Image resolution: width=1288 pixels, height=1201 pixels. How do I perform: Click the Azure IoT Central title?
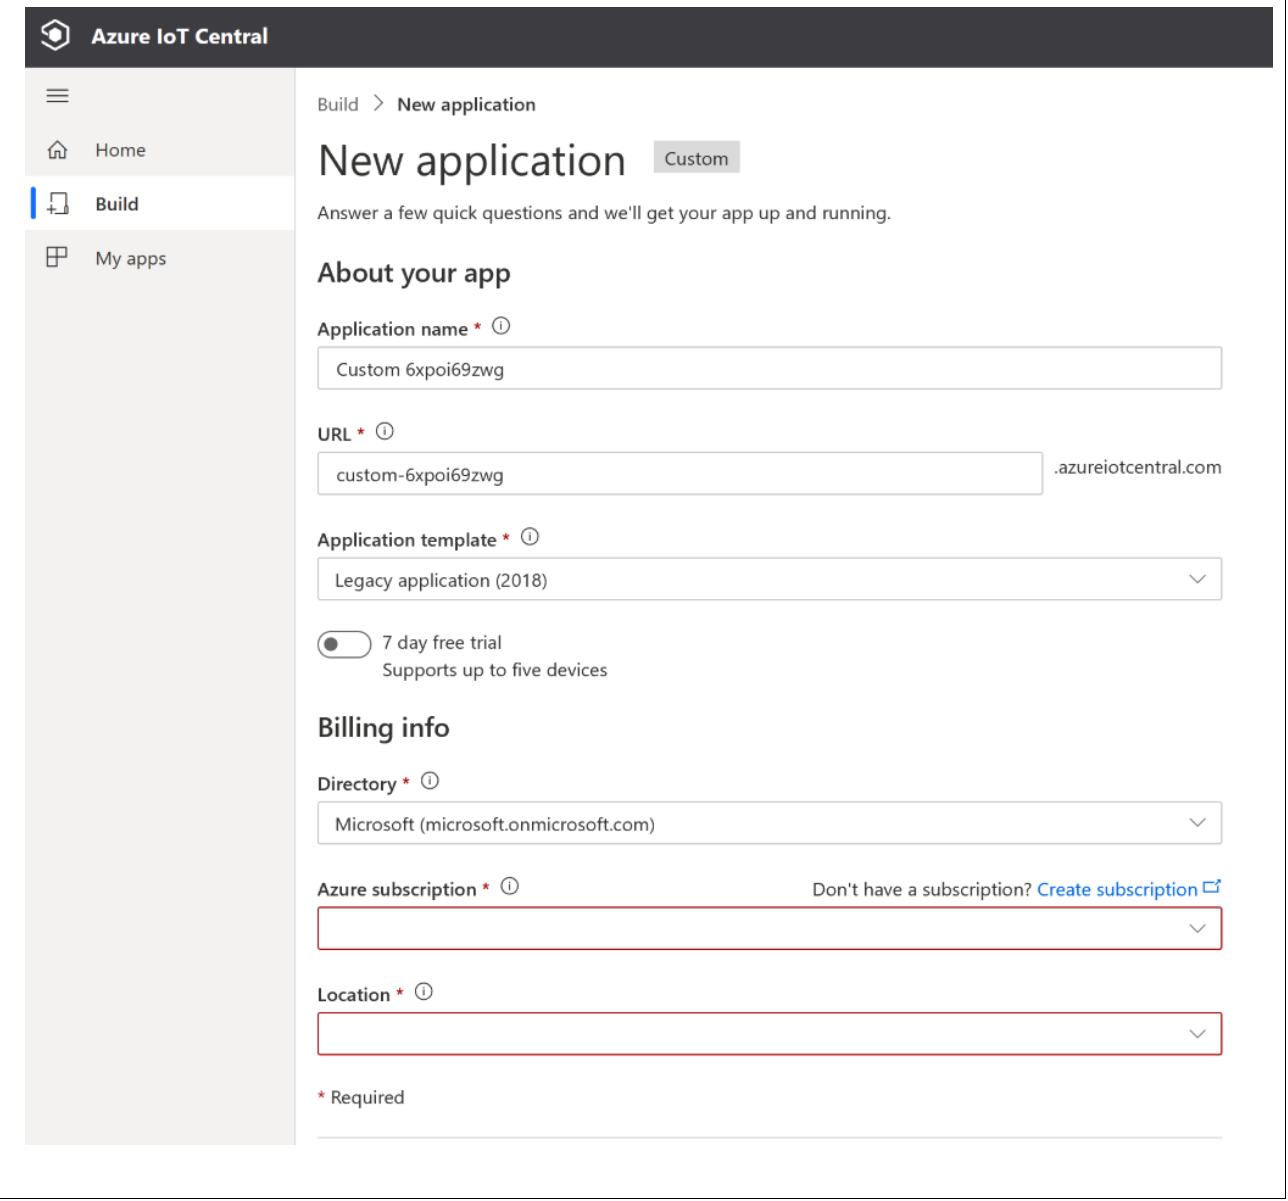(x=180, y=36)
